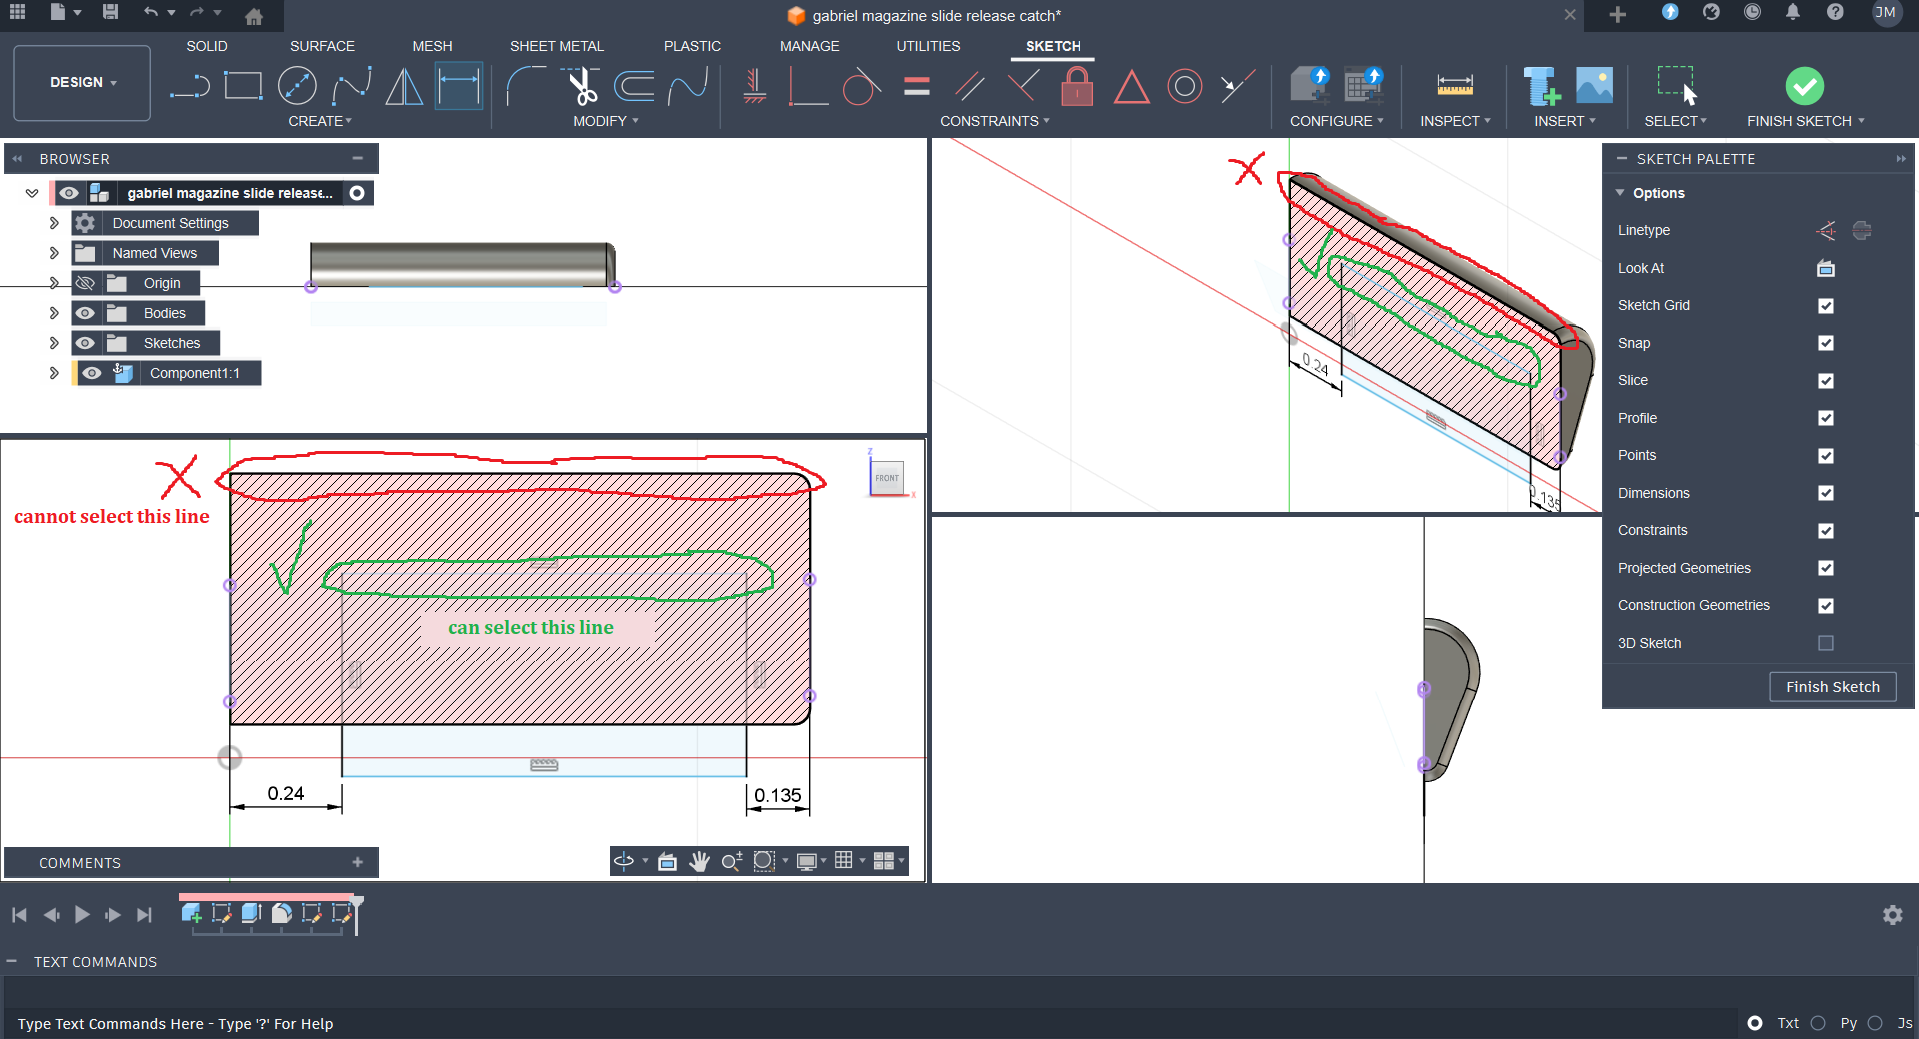Select the Fillet modify tool

coord(526,86)
